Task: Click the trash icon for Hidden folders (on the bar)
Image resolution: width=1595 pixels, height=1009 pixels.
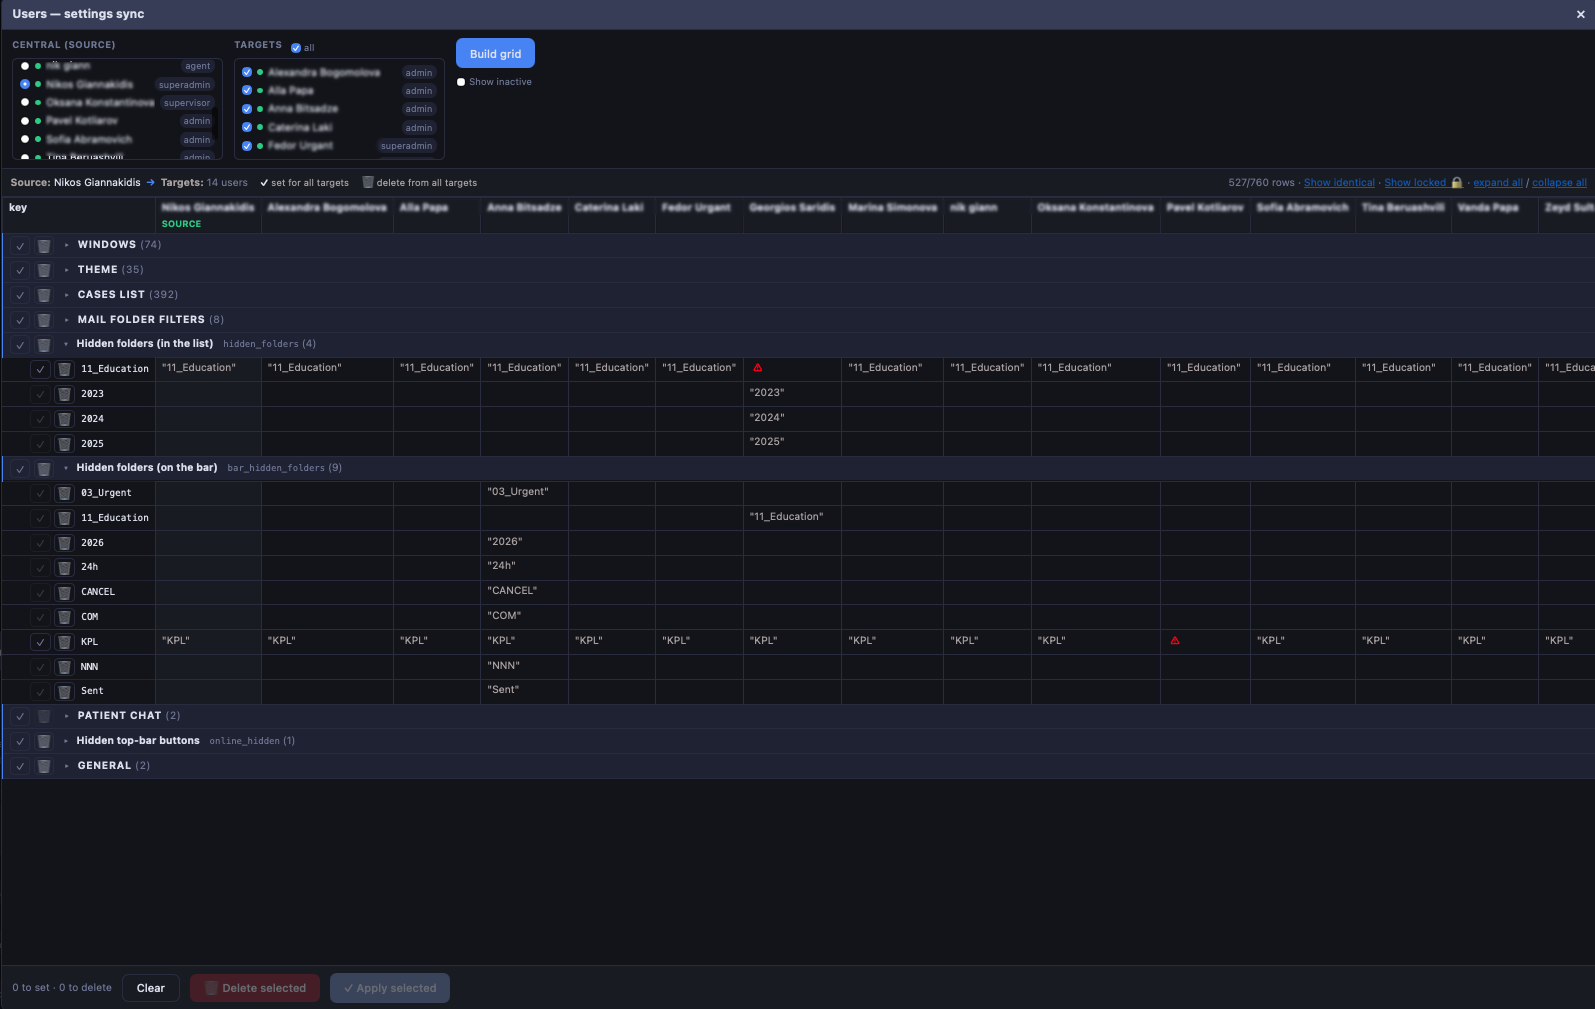Action: coord(44,469)
